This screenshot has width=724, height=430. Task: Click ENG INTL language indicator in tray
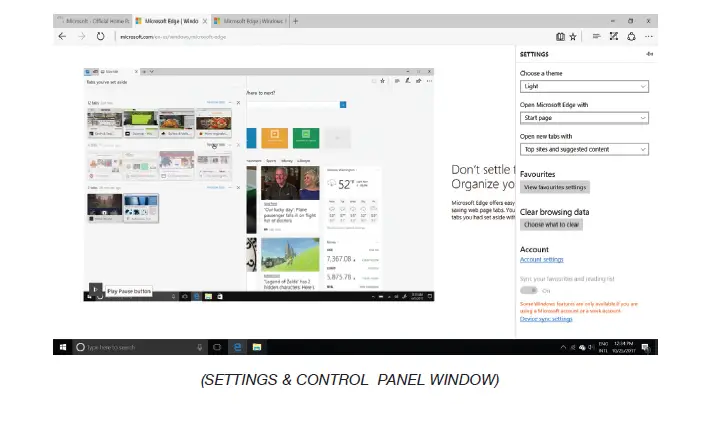tap(603, 347)
